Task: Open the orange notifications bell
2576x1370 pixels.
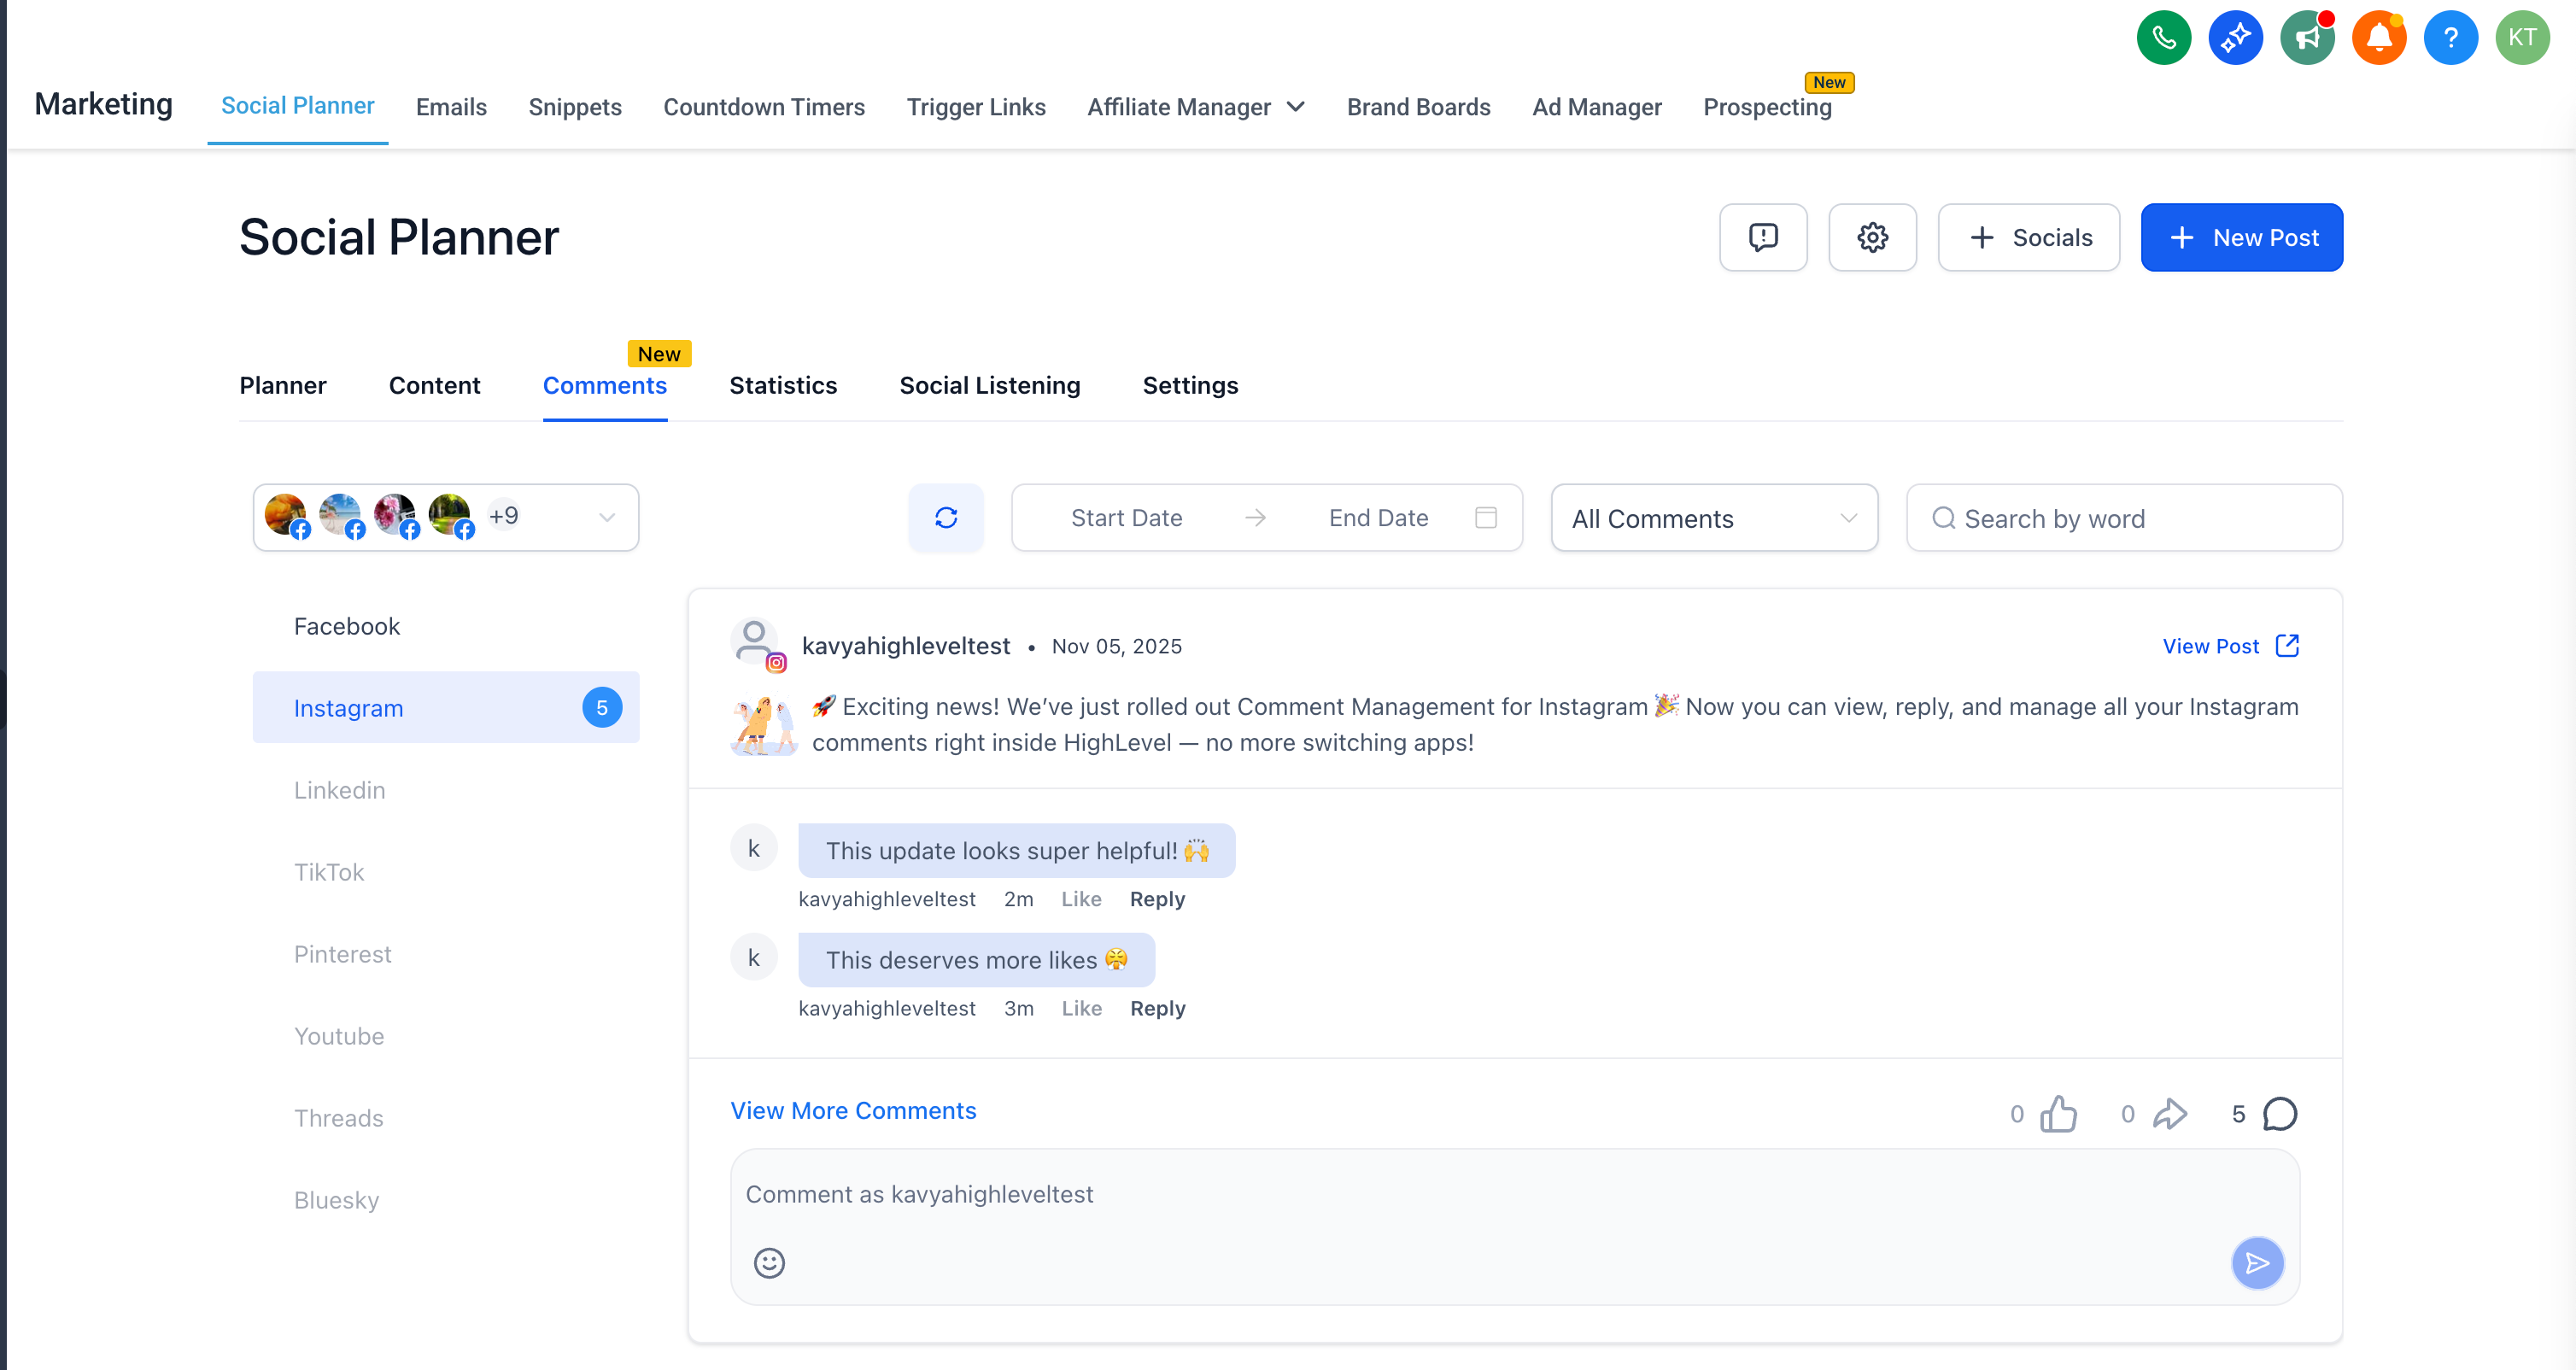Action: click(x=2378, y=38)
